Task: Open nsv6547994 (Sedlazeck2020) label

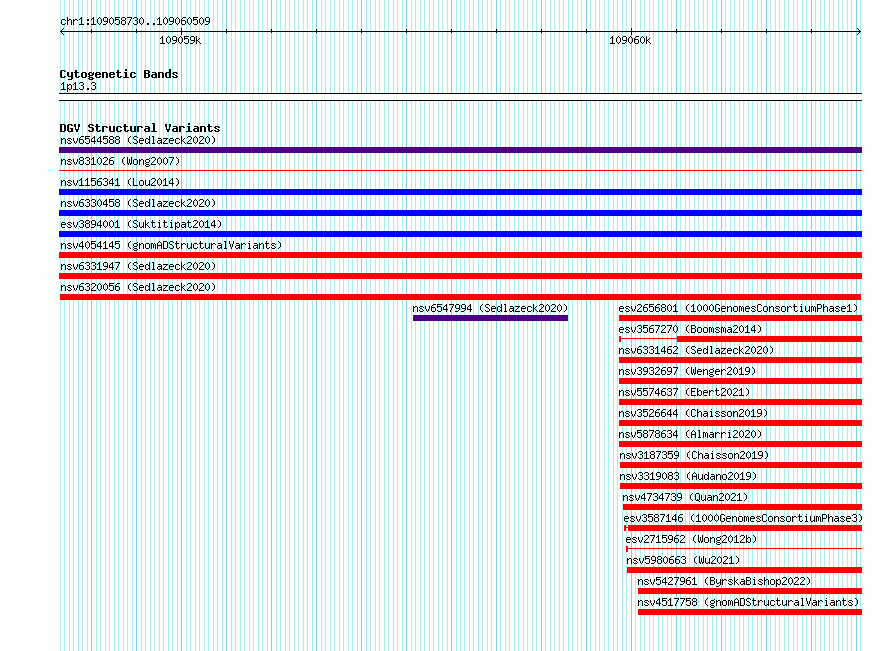Action: (490, 308)
